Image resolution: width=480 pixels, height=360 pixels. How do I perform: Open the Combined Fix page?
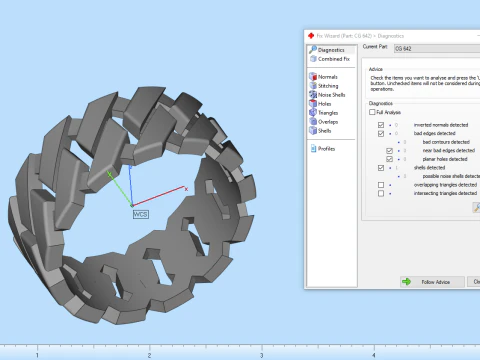(x=330, y=59)
